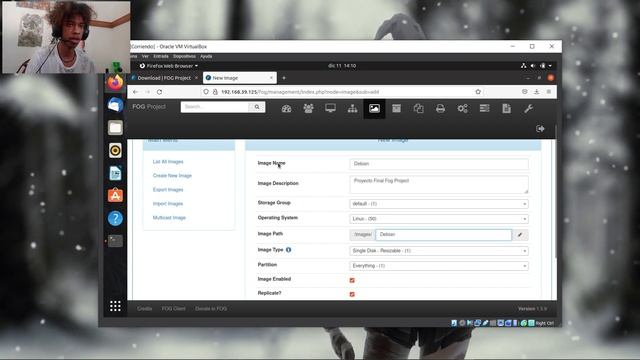Click Multicast Image link
The width and height of the screenshot is (640, 360).
coord(169,218)
